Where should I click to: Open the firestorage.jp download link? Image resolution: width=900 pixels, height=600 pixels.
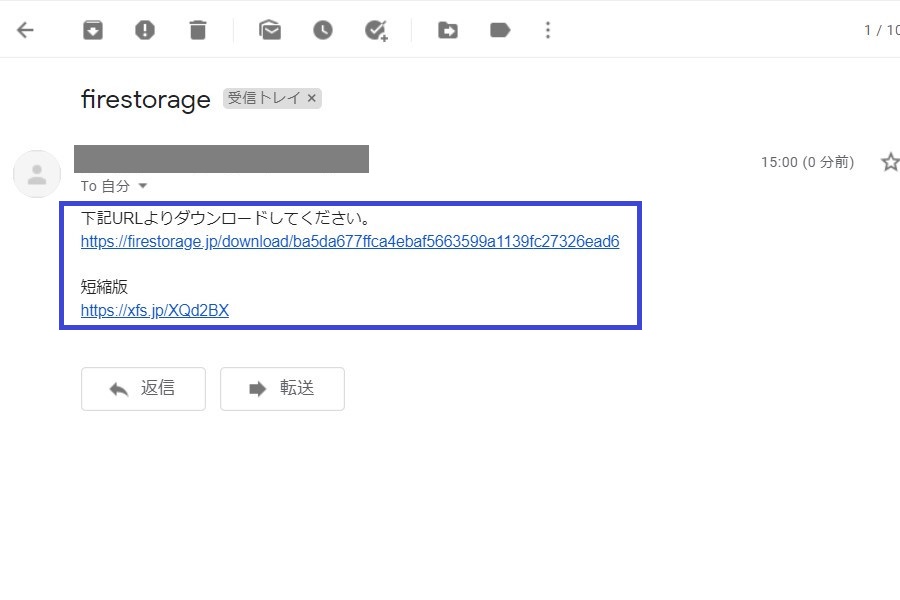point(350,242)
